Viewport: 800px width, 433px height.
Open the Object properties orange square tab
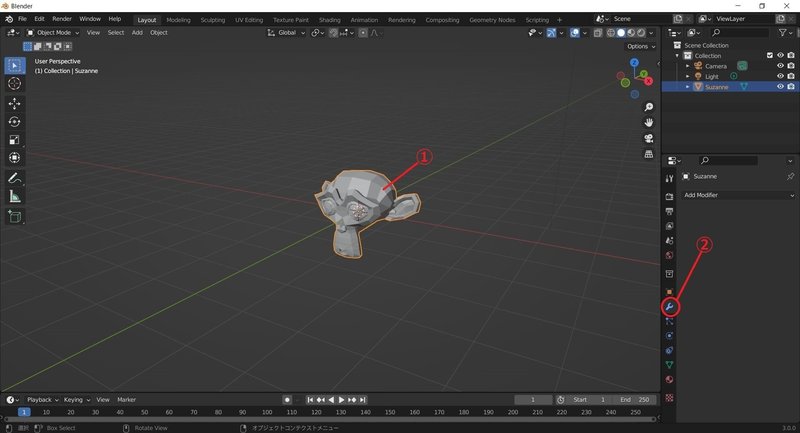pos(669,292)
